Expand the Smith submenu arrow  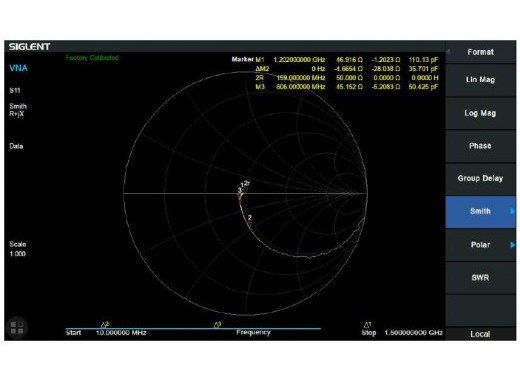click(513, 211)
